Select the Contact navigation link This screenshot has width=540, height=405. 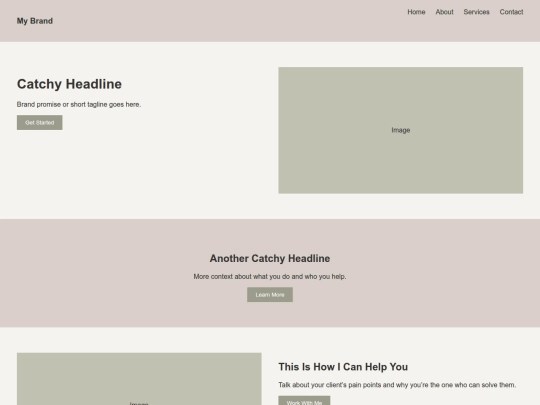point(511,12)
